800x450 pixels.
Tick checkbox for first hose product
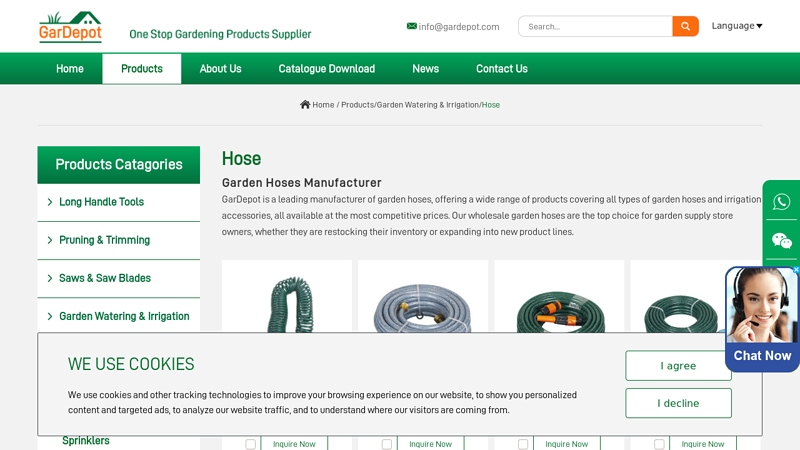pos(250,444)
